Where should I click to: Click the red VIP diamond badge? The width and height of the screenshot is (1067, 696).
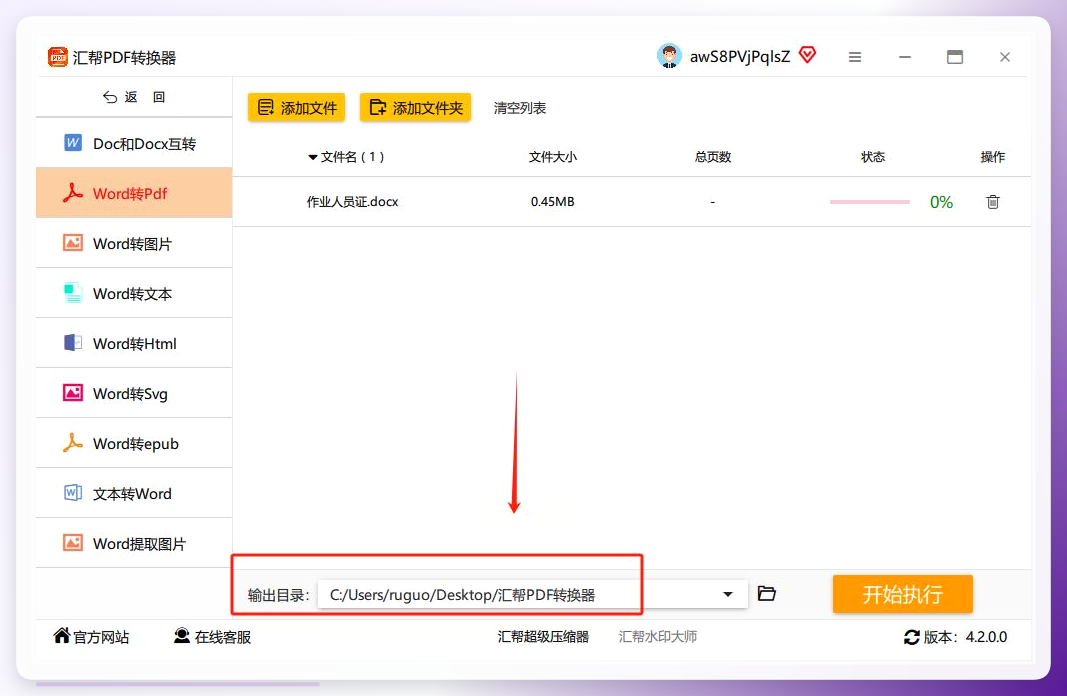[x=807, y=55]
